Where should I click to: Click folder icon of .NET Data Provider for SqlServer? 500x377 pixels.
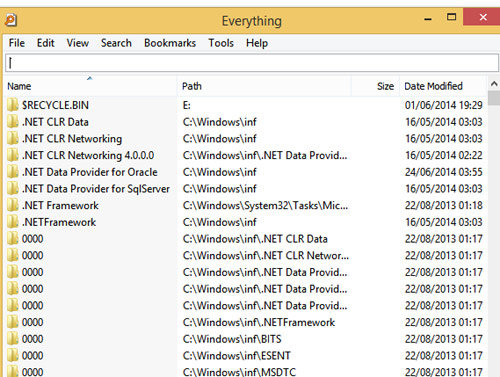[x=13, y=188]
